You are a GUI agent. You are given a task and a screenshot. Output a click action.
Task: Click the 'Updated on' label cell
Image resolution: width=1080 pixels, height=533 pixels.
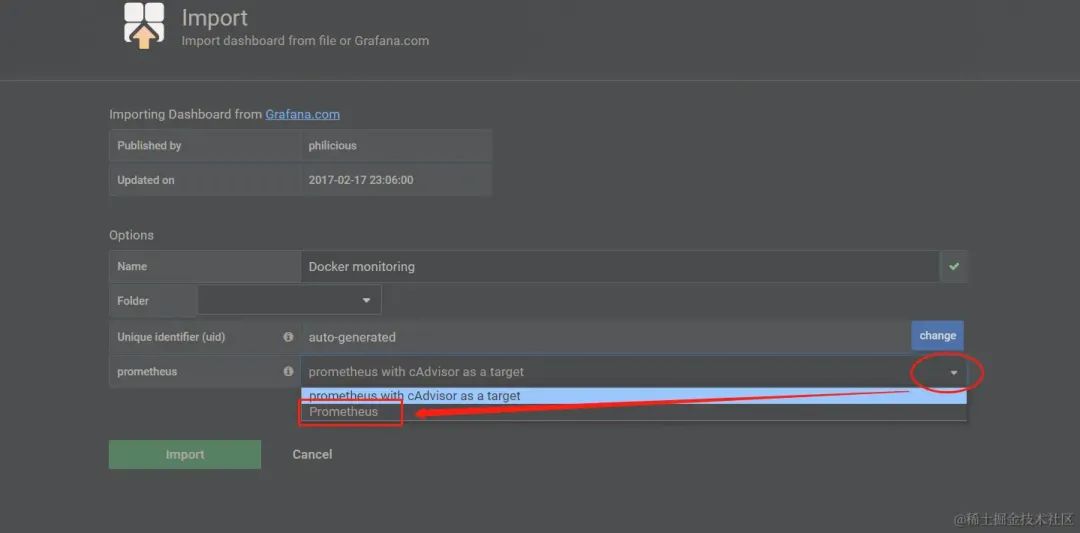[205, 180]
